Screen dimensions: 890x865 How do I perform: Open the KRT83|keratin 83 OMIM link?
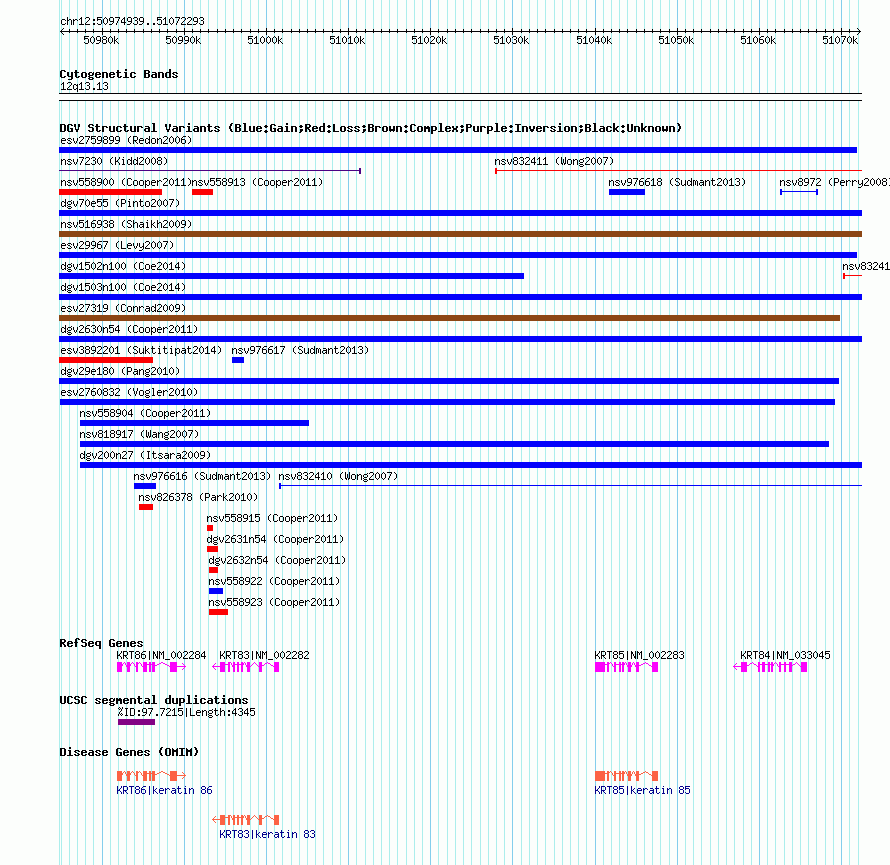point(267,834)
